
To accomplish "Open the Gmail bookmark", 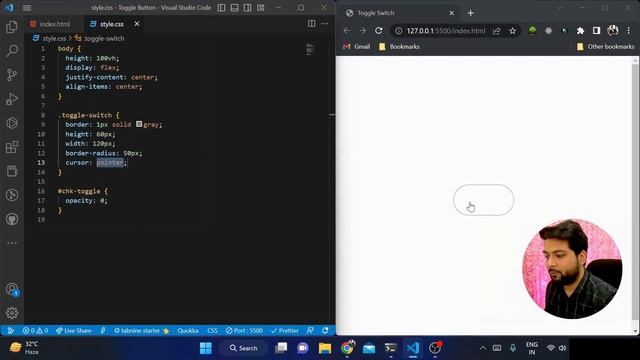I will (x=356, y=47).
